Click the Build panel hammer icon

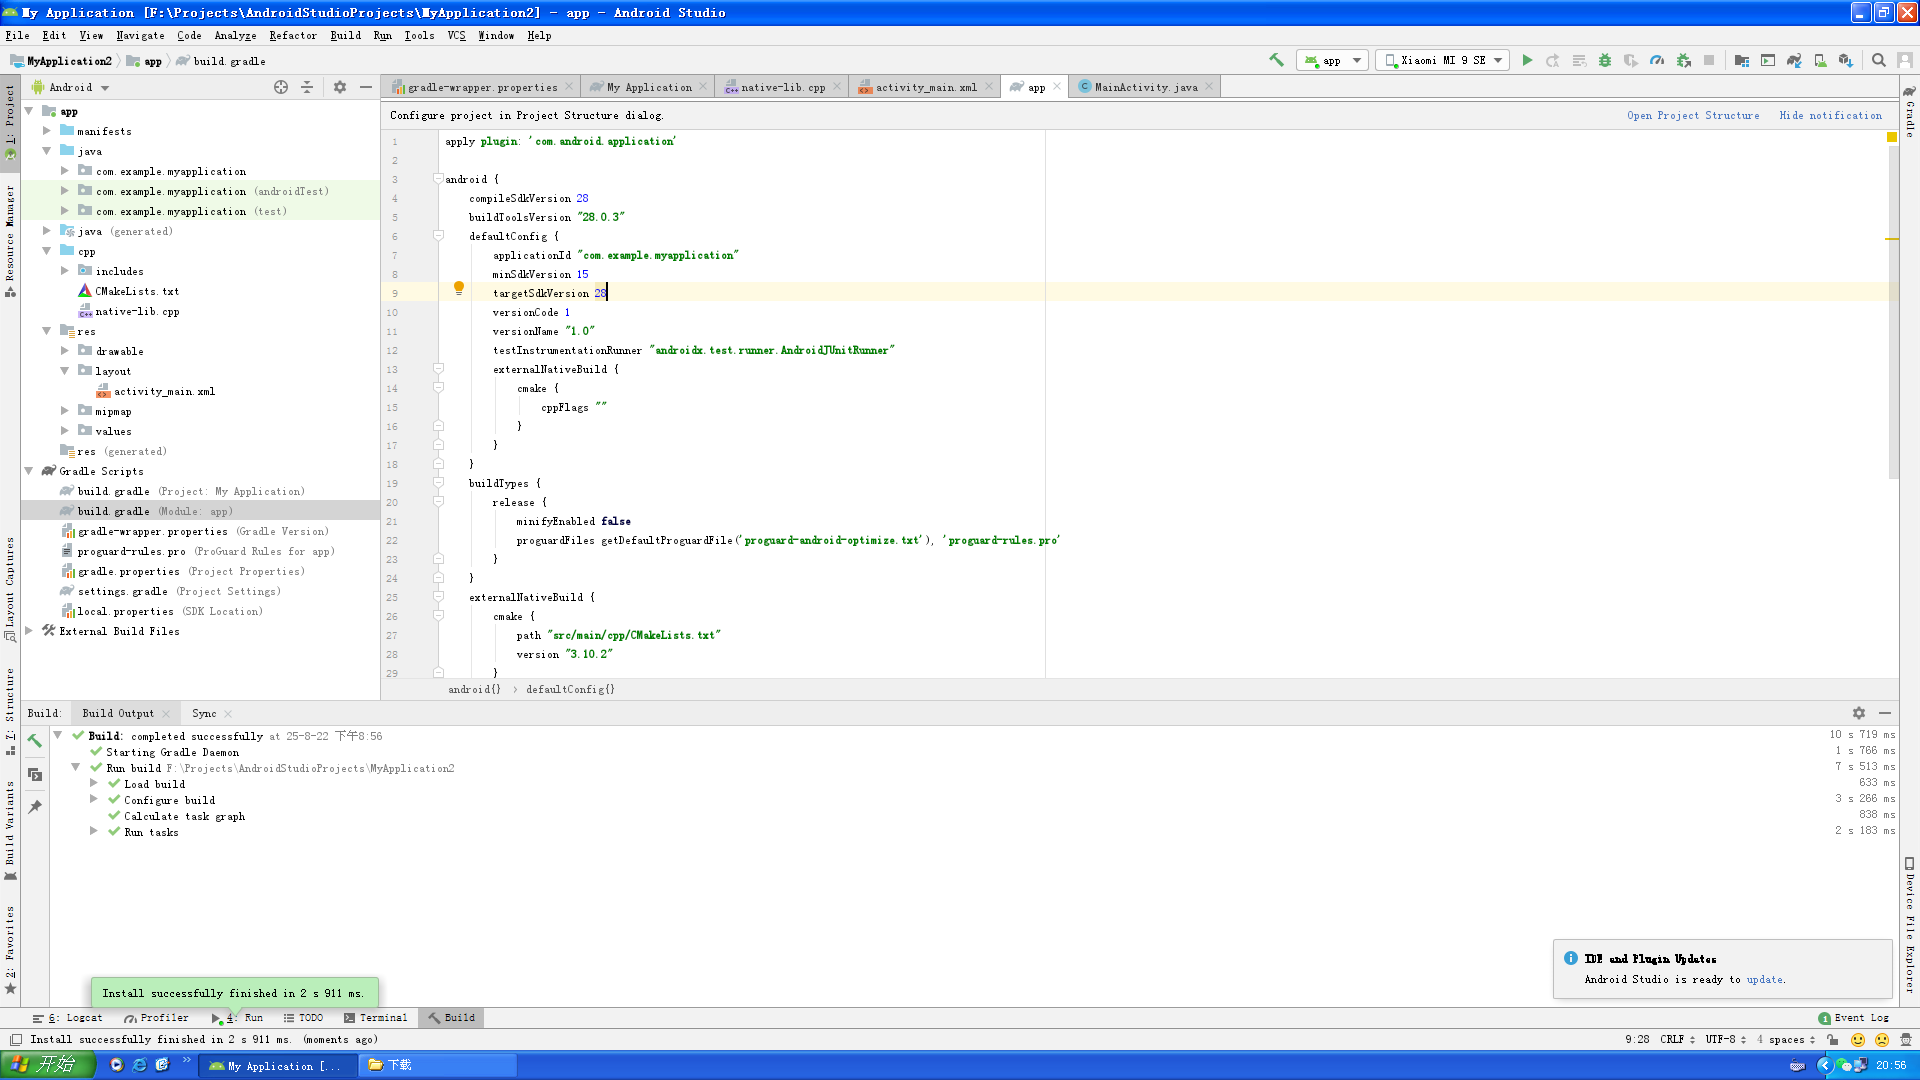click(35, 741)
